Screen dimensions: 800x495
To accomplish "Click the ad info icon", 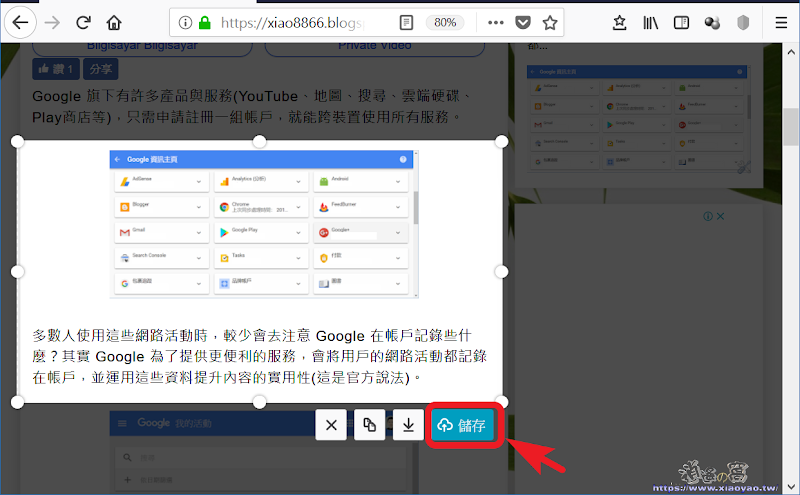I will [708, 216].
